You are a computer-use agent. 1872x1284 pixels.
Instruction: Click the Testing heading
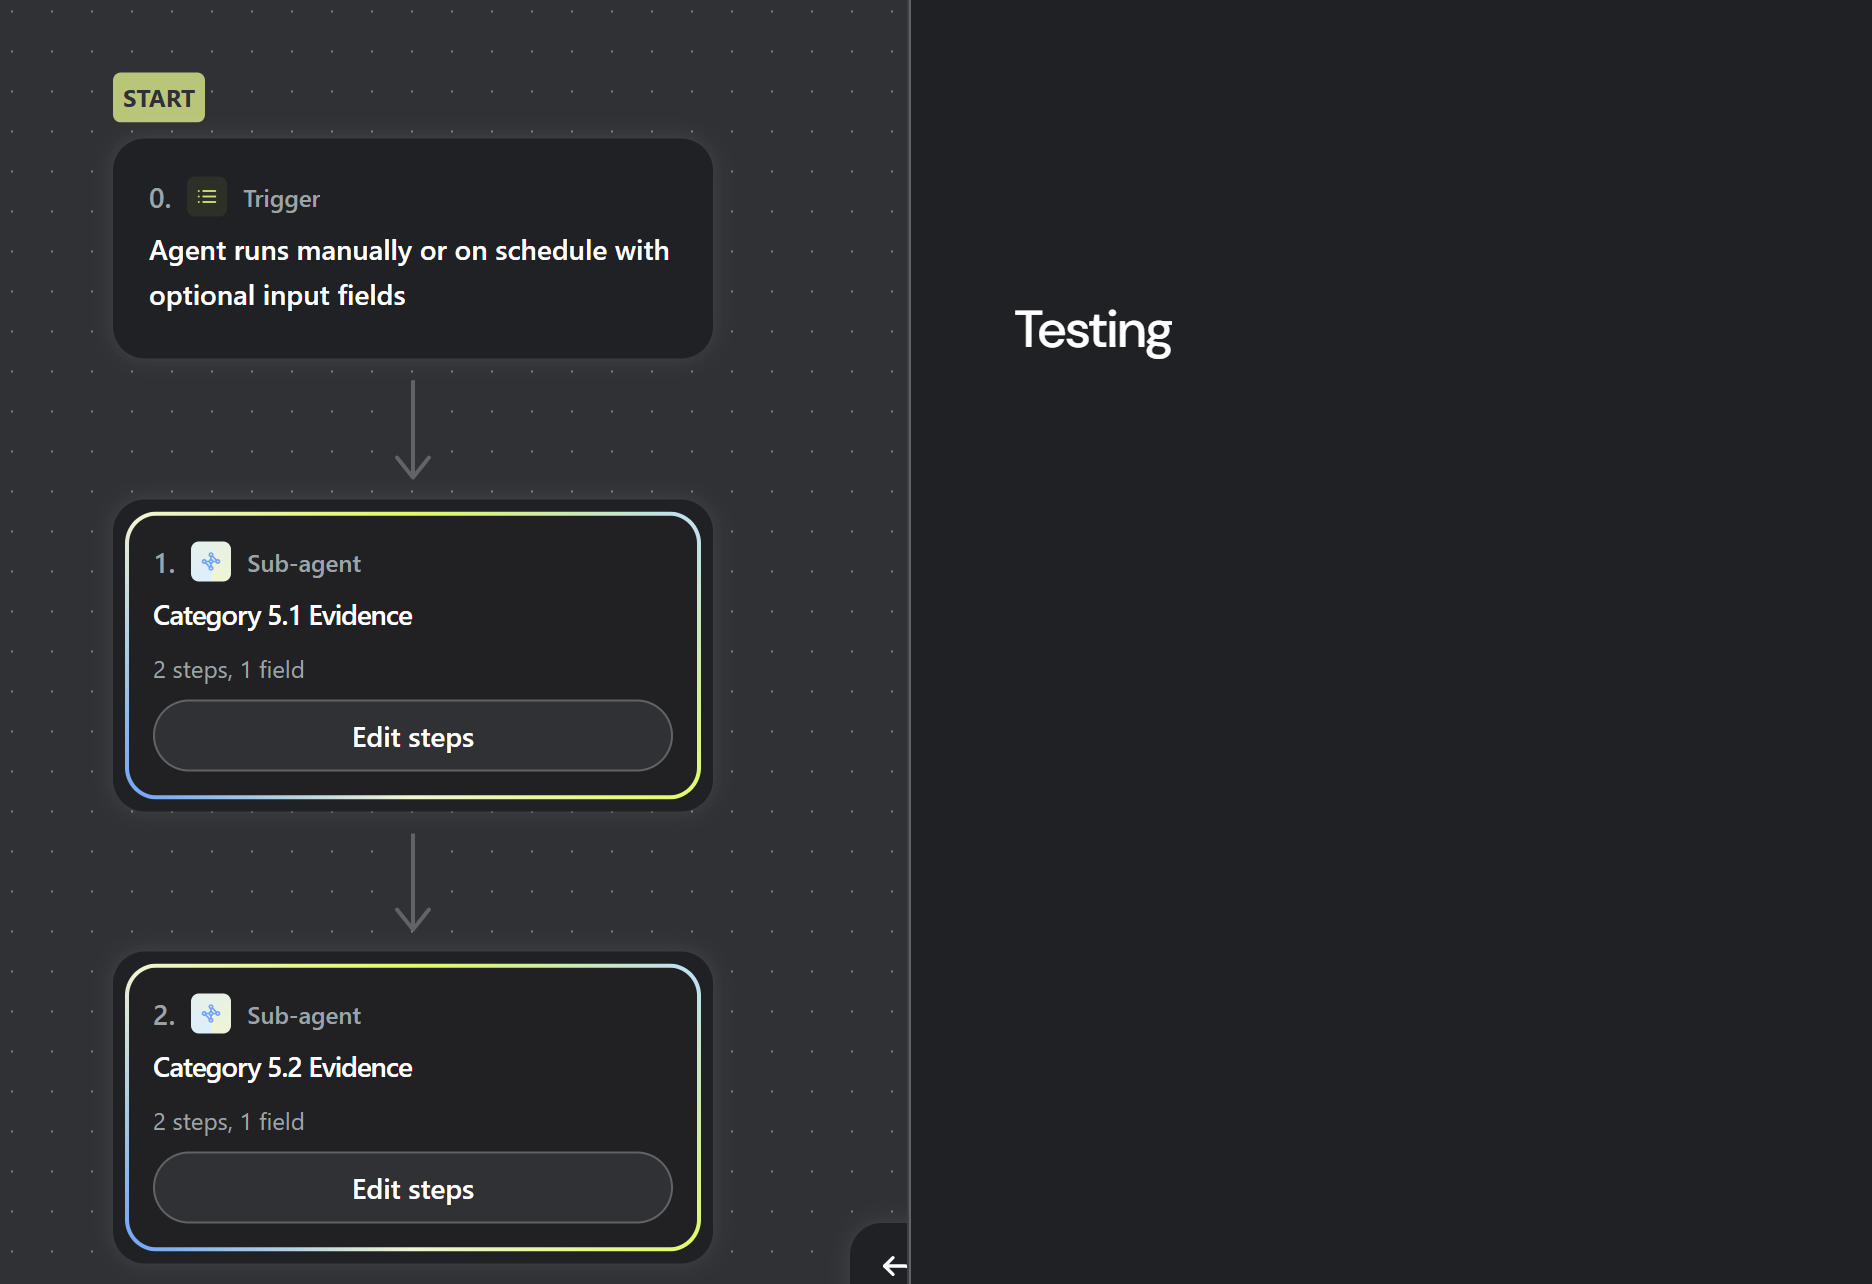pos(1093,331)
